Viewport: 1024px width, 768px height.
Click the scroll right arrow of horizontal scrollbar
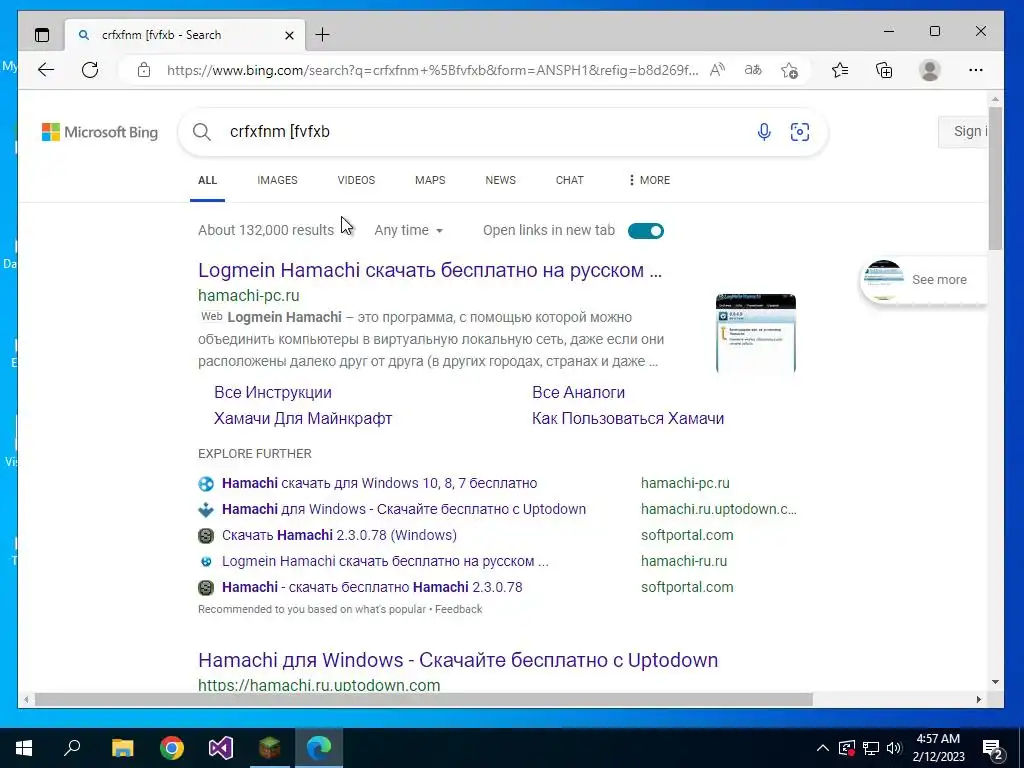pos(978,699)
